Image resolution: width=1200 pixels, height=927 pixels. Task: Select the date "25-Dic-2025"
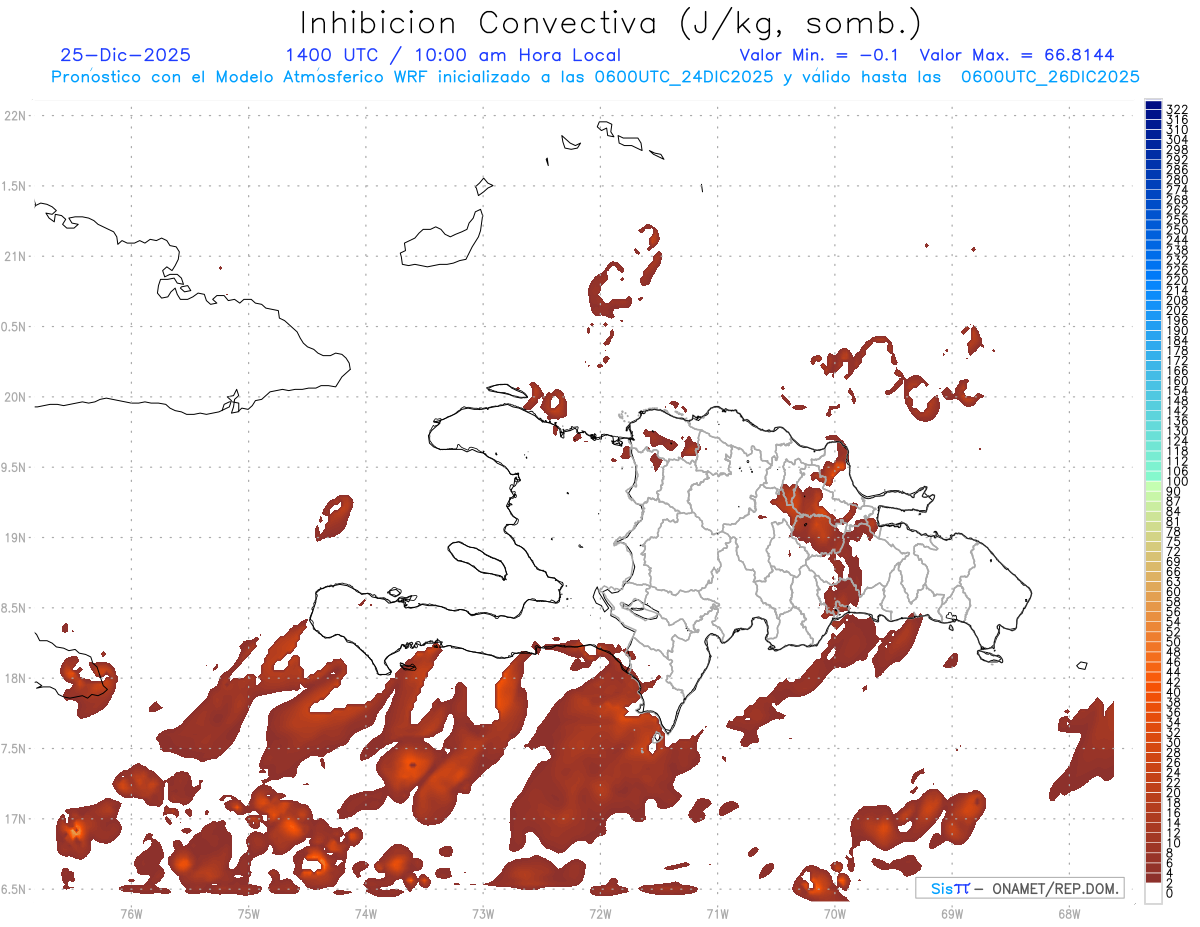pyautogui.click(x=125, y=56)
